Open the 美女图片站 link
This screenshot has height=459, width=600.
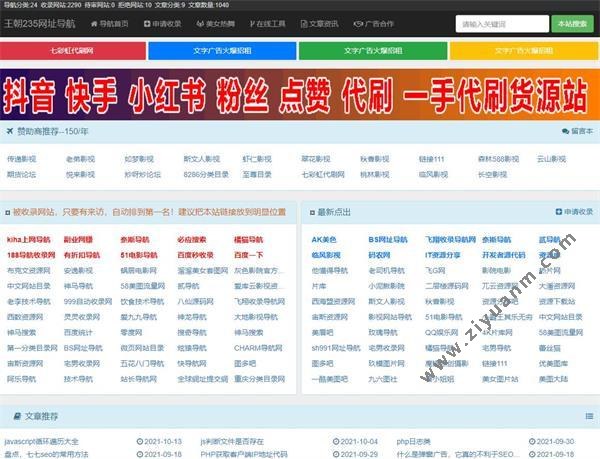[x=500, y=379]
